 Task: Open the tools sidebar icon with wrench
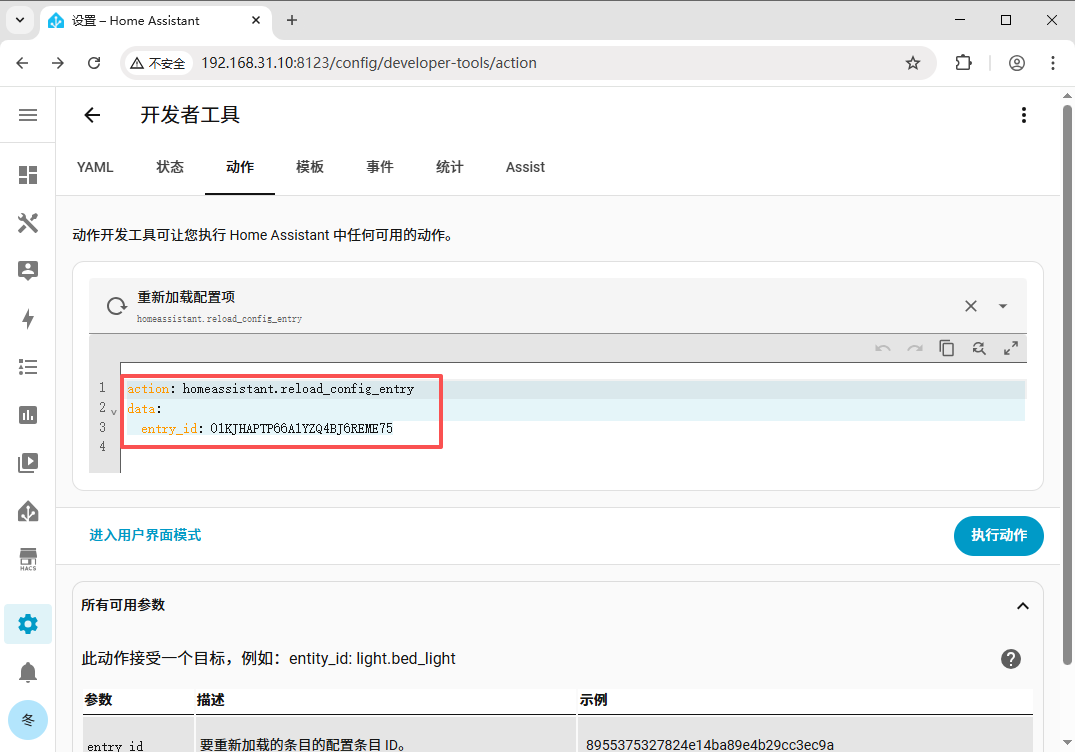(x=28, y=223)
